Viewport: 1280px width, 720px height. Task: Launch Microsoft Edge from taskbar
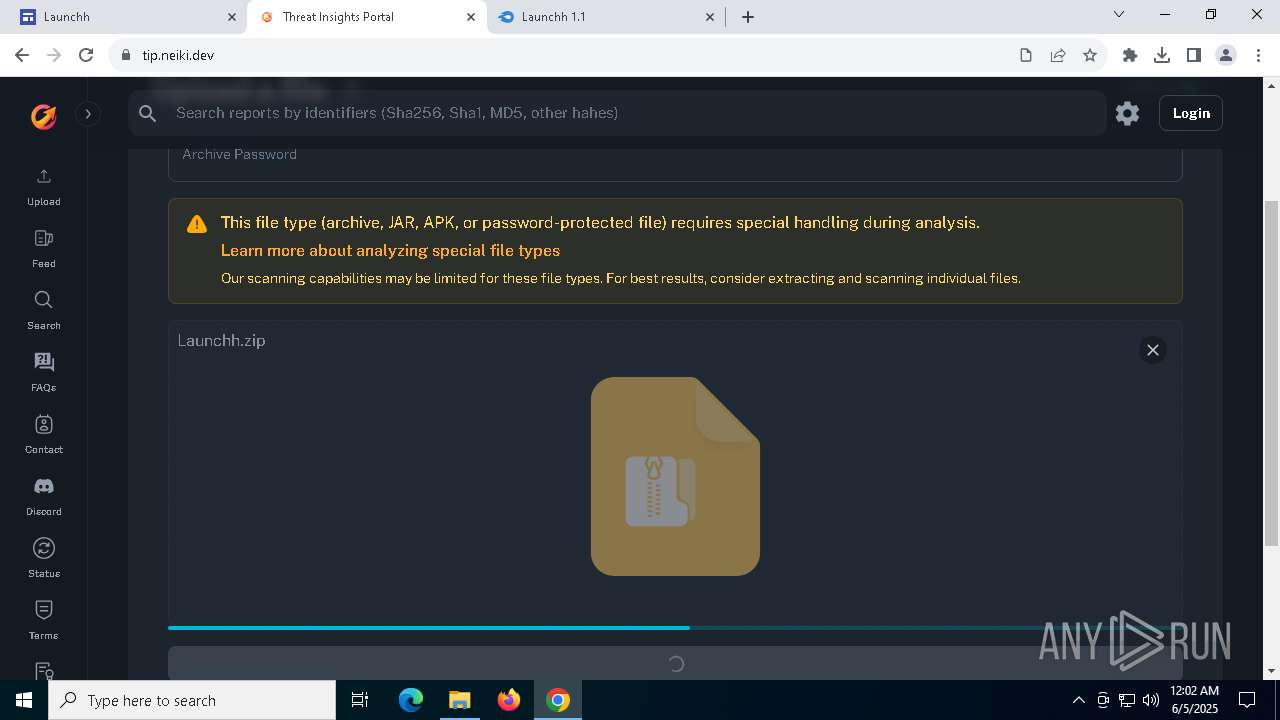point(411,700)
